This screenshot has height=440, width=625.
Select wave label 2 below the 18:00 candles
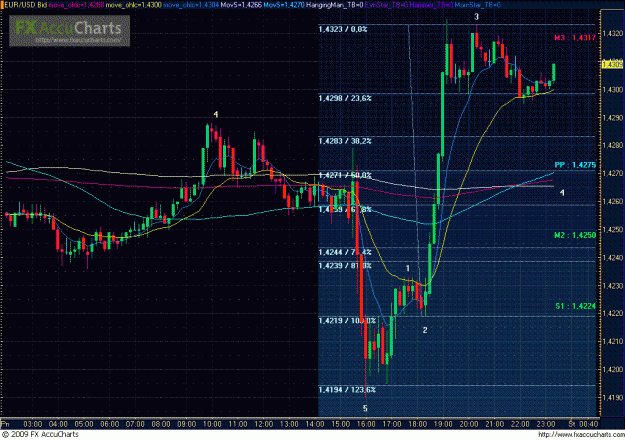[425, 330]
